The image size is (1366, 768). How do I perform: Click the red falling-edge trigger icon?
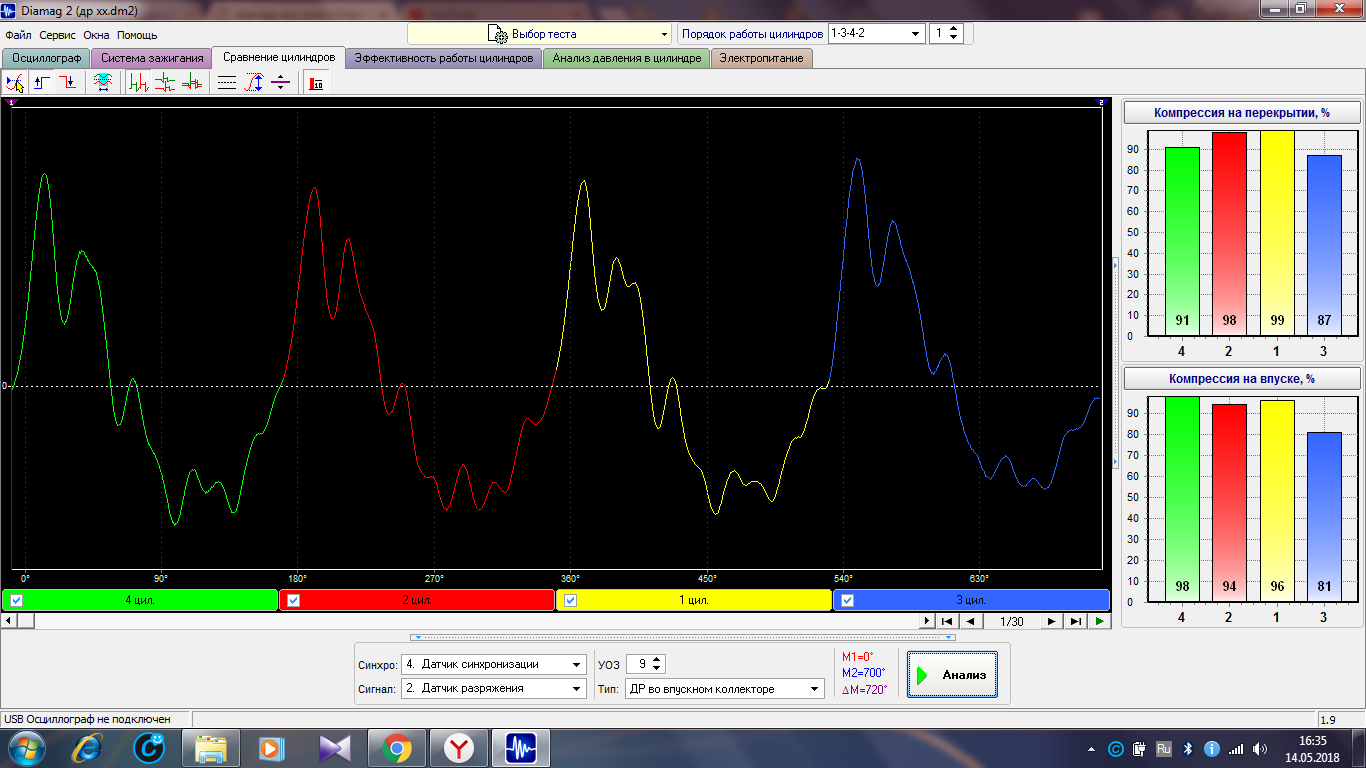coord(67,84)
